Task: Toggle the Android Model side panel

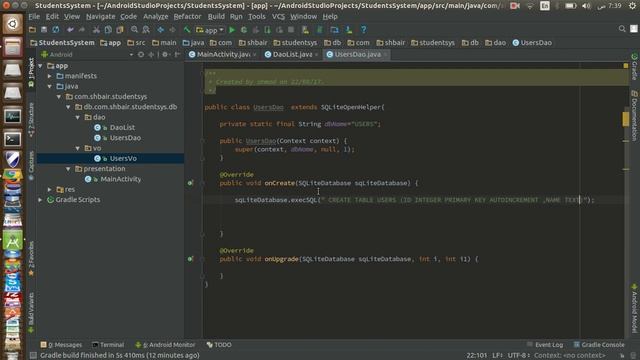Action: point(634,309)
